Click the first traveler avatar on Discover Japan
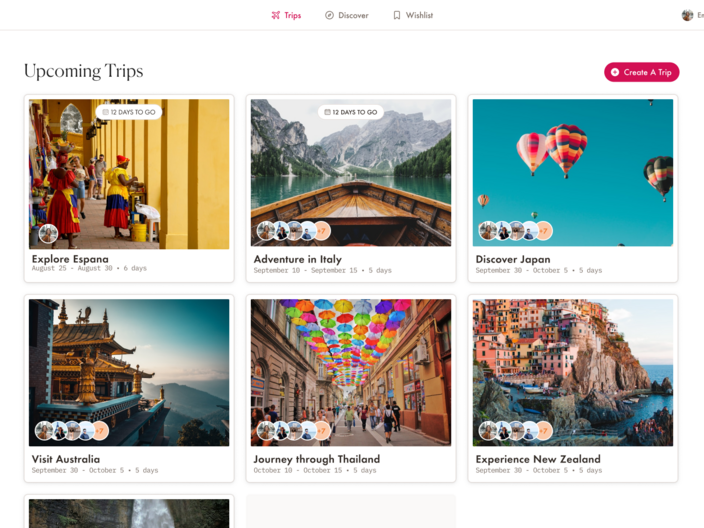 488,231
